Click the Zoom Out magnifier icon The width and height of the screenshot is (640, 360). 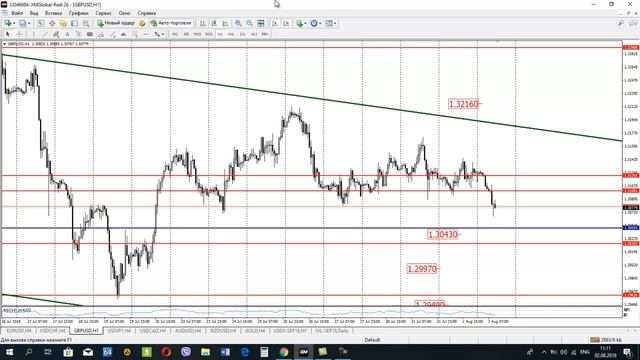coord(249,23)
